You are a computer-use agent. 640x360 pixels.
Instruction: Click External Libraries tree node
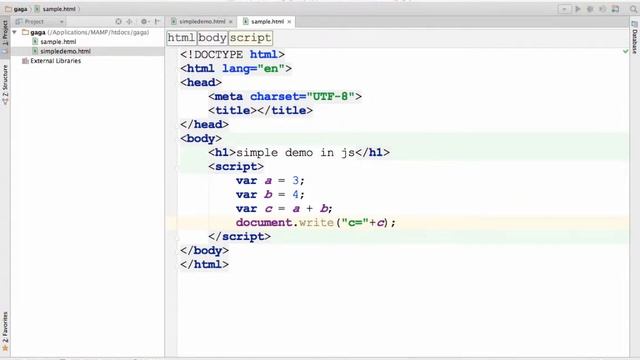pos(56,61)
